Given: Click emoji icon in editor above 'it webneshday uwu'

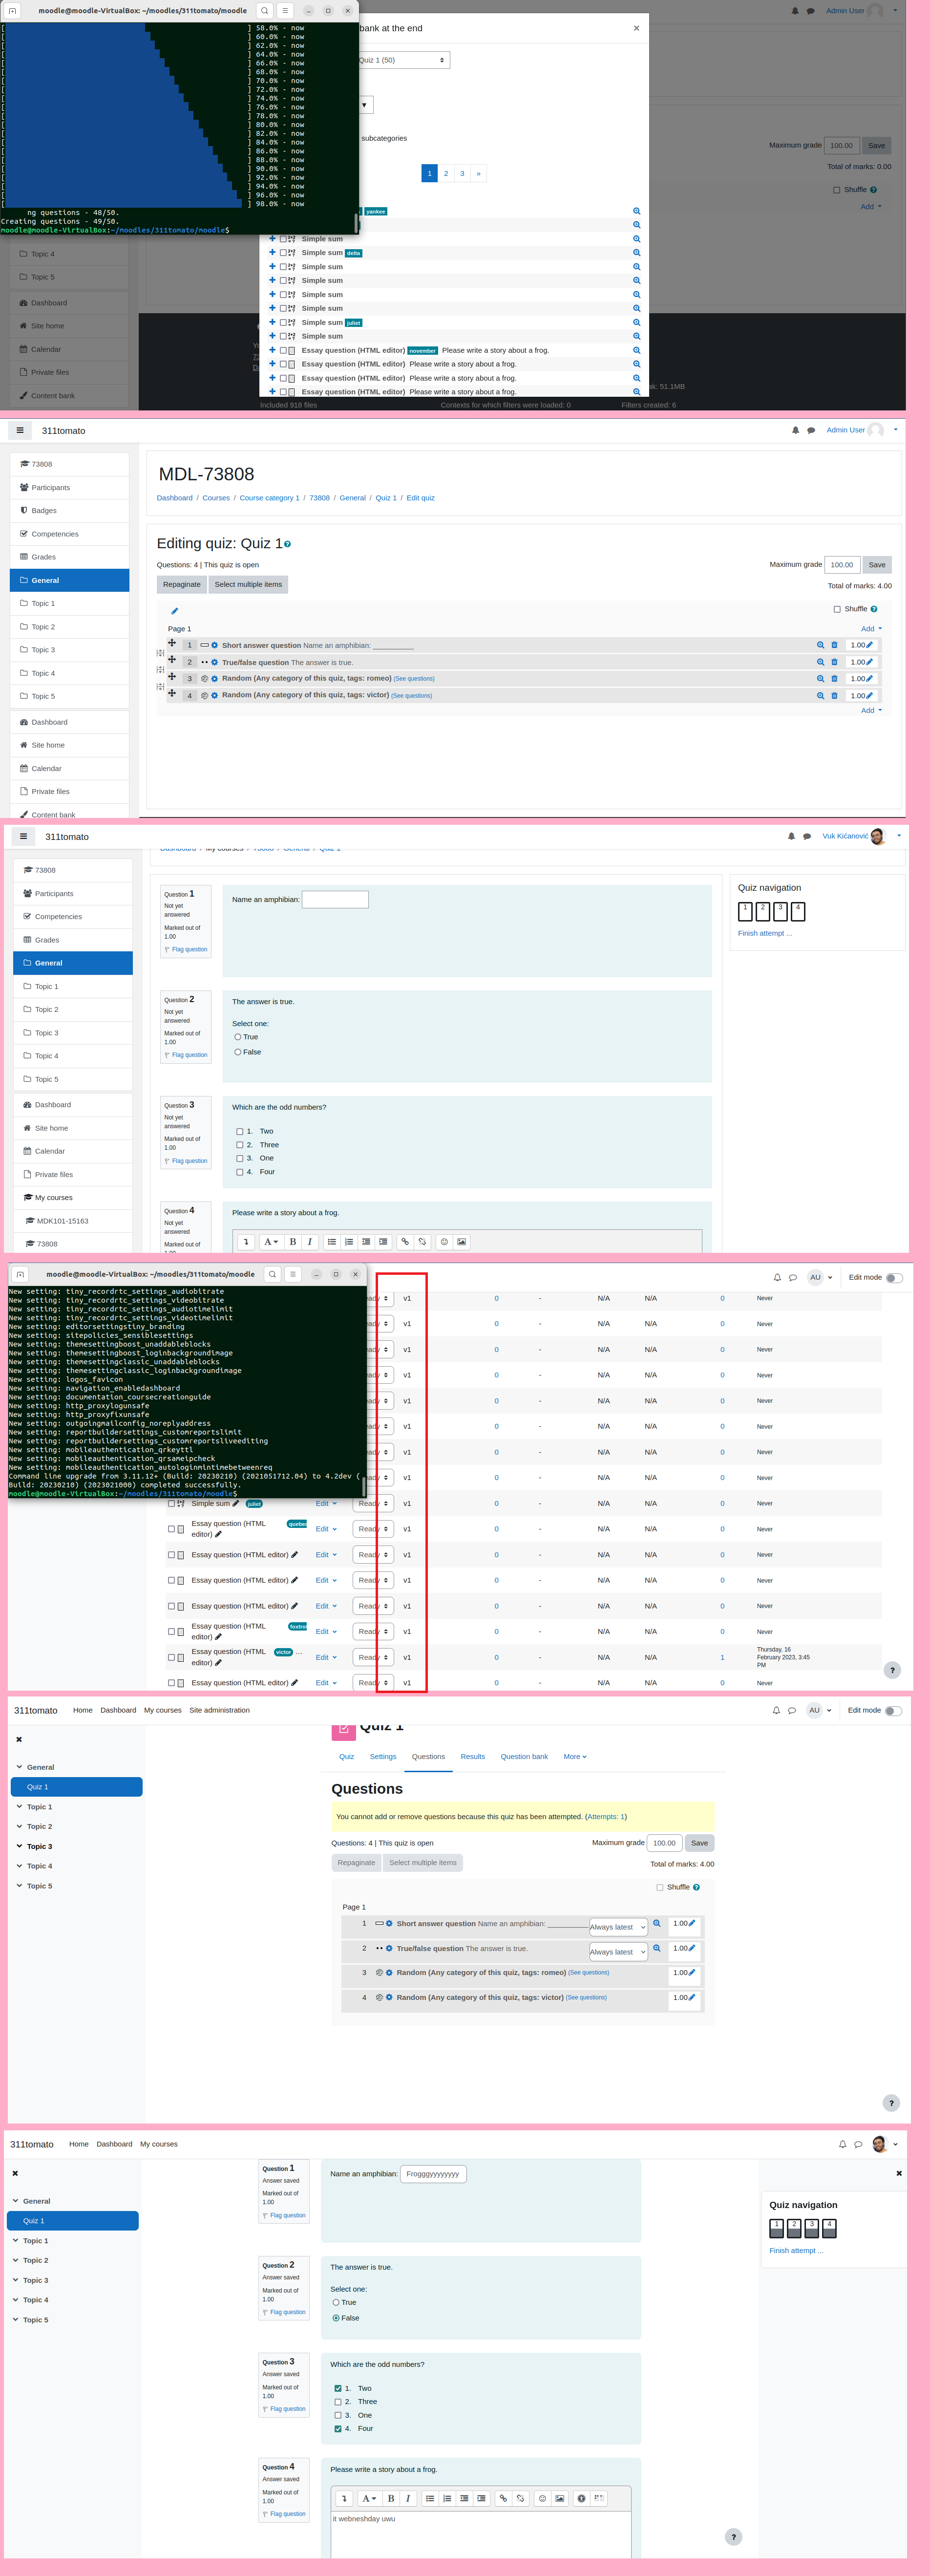Looking at the screenshot, I should (x=542, y=2498).
